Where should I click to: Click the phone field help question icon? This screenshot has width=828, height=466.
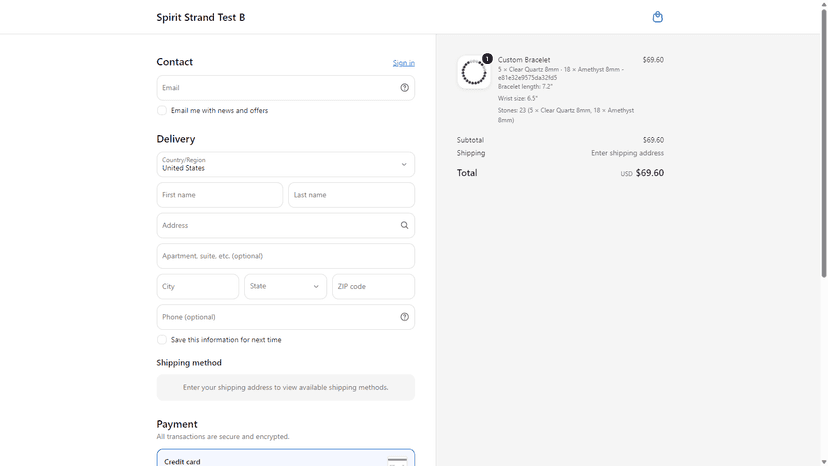(404, 317)
